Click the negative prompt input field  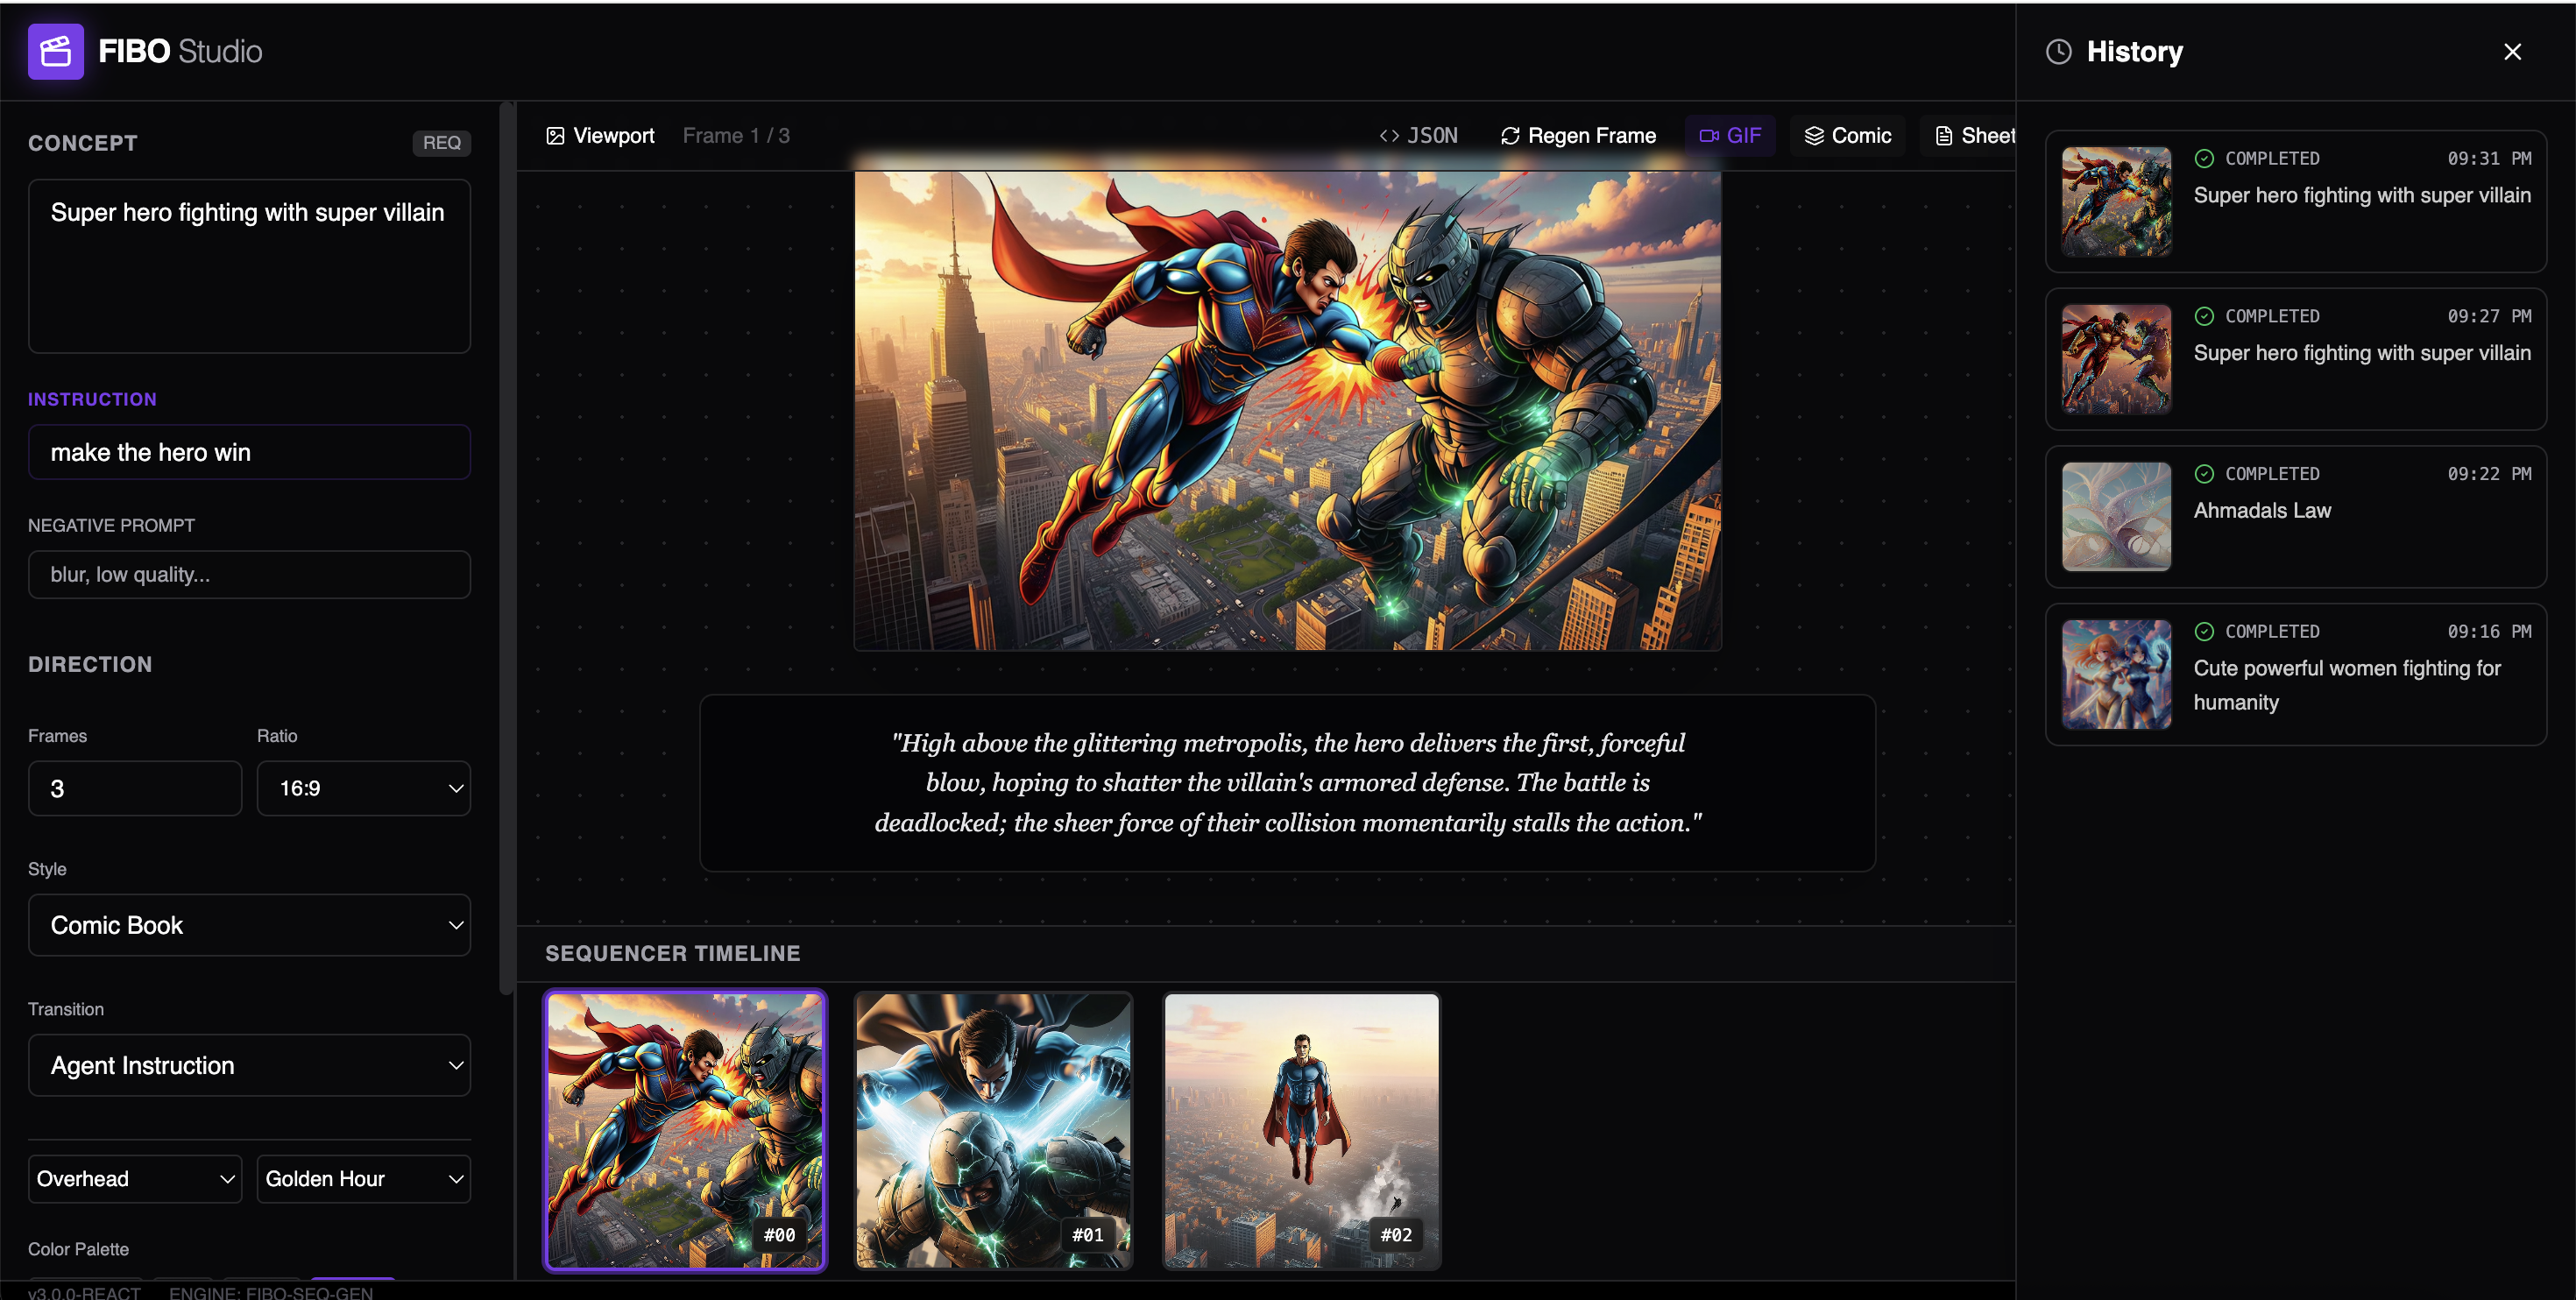coord(249,575)
